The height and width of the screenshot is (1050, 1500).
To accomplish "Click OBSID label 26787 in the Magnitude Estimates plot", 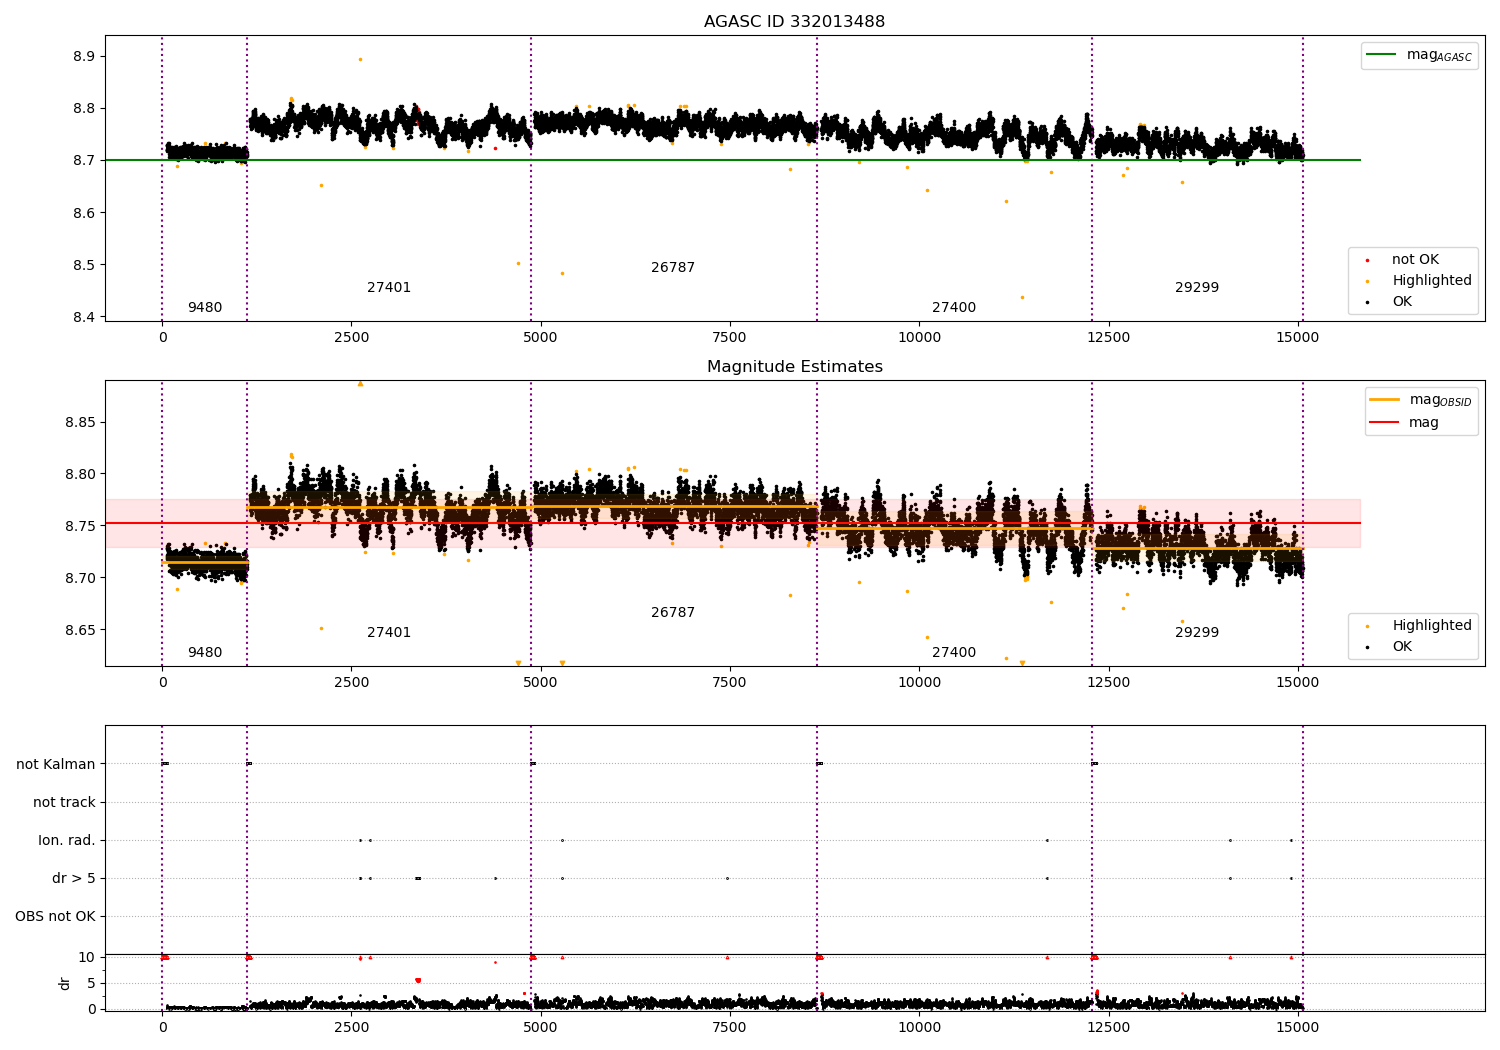I will [673, 613].
